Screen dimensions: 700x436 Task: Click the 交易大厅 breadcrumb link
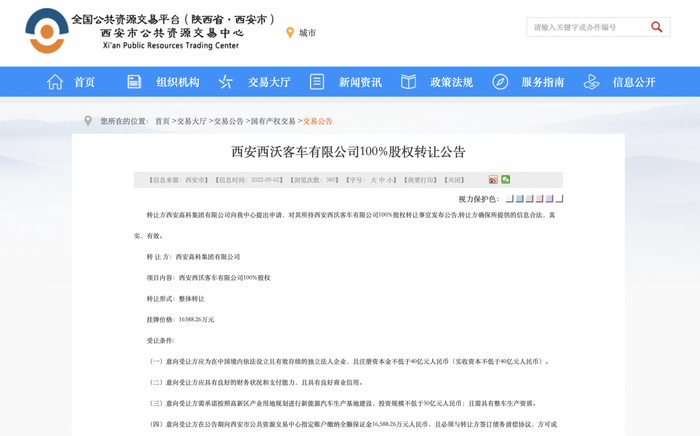click(x=192, y=121)
